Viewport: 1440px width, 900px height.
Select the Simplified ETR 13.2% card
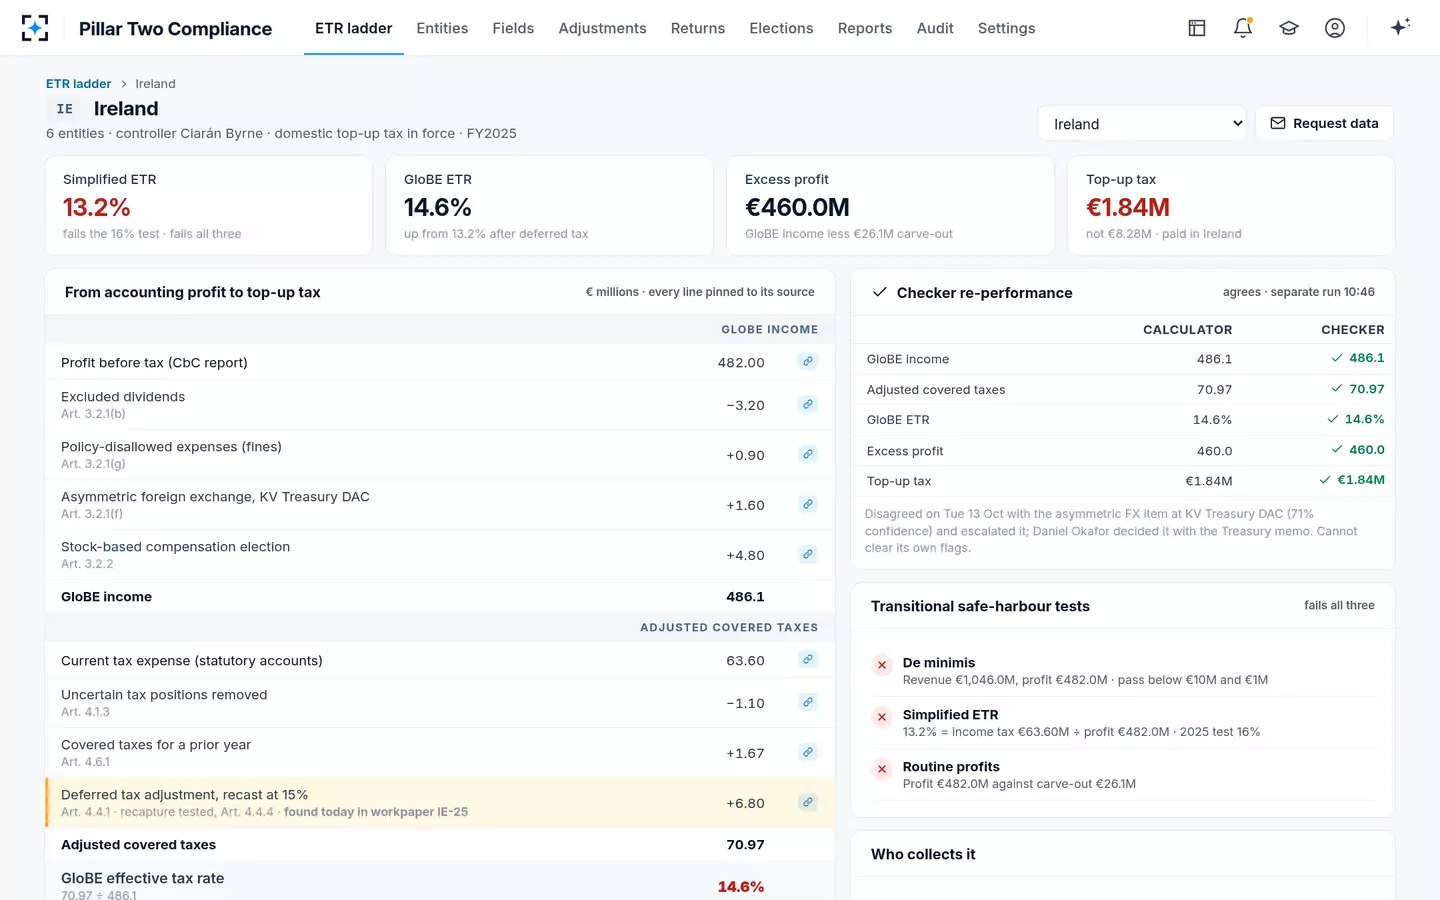[x=209, y=206]
